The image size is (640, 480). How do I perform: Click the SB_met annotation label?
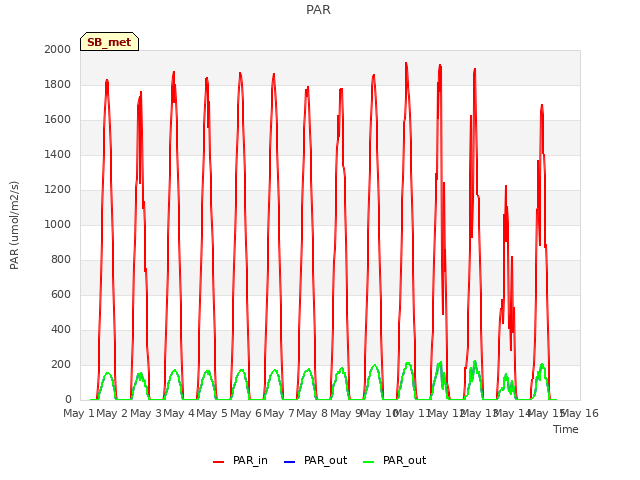109,42
